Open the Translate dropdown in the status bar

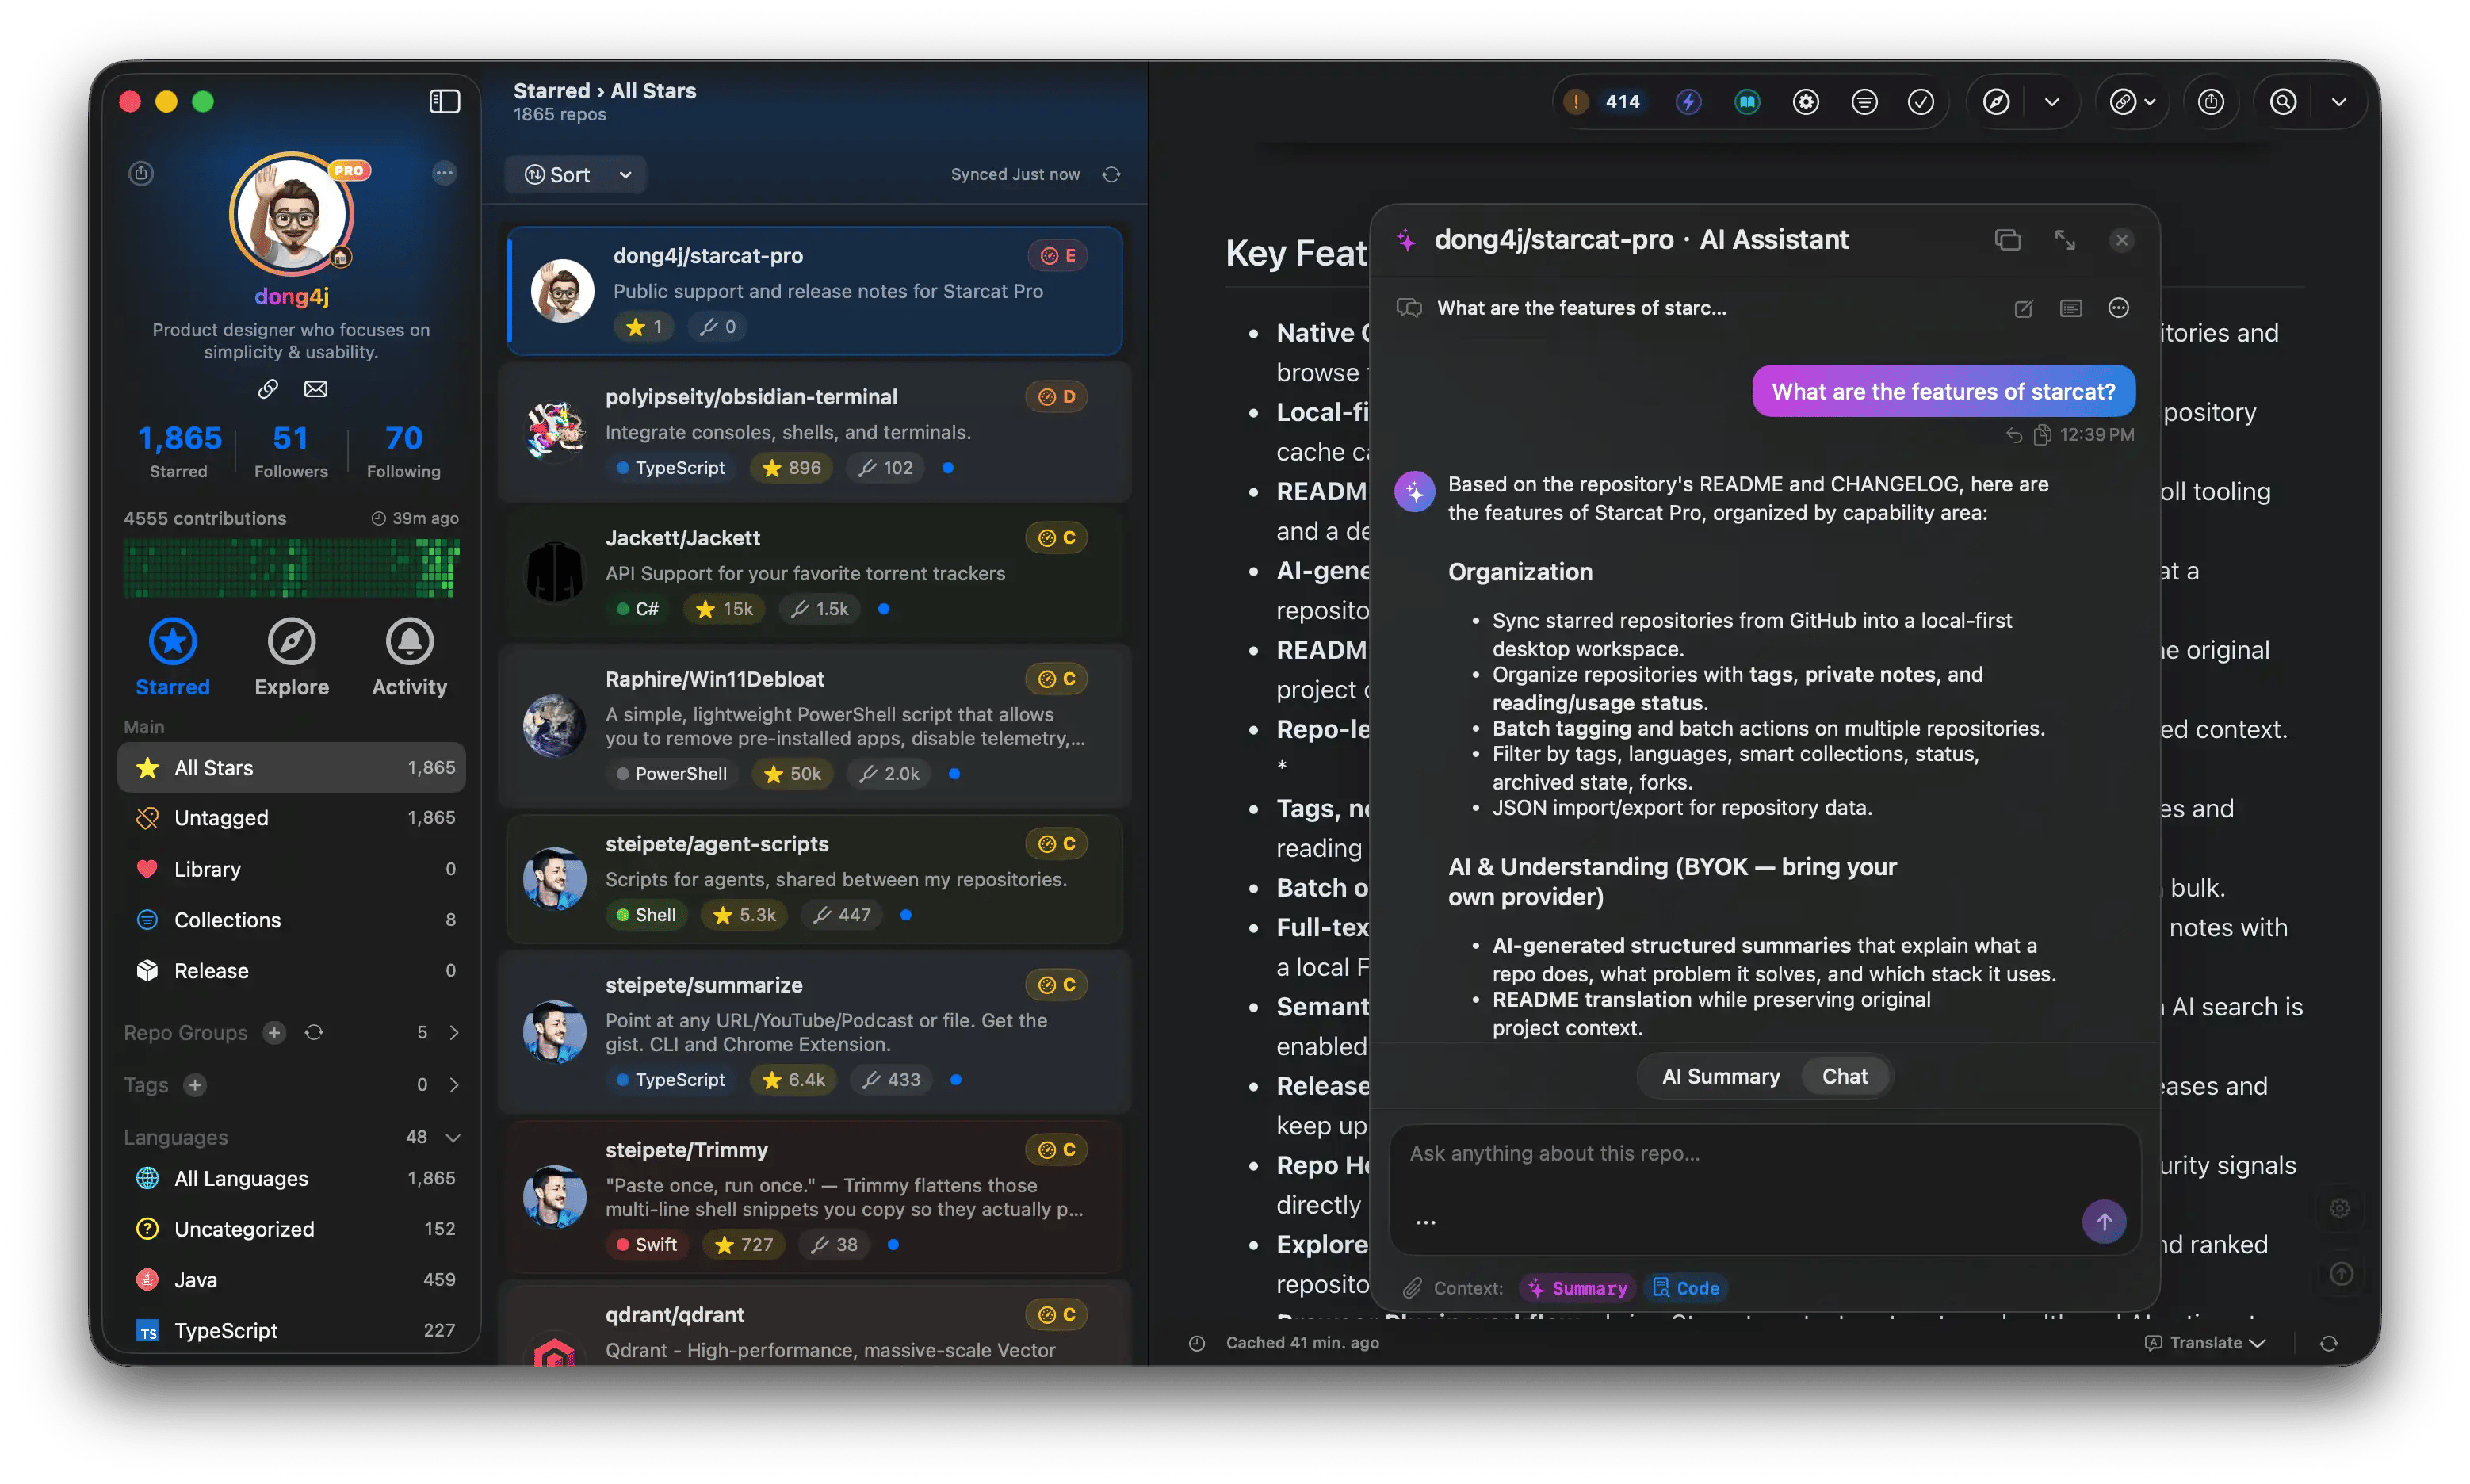pyautogui.click(x=2205, y=1343)
